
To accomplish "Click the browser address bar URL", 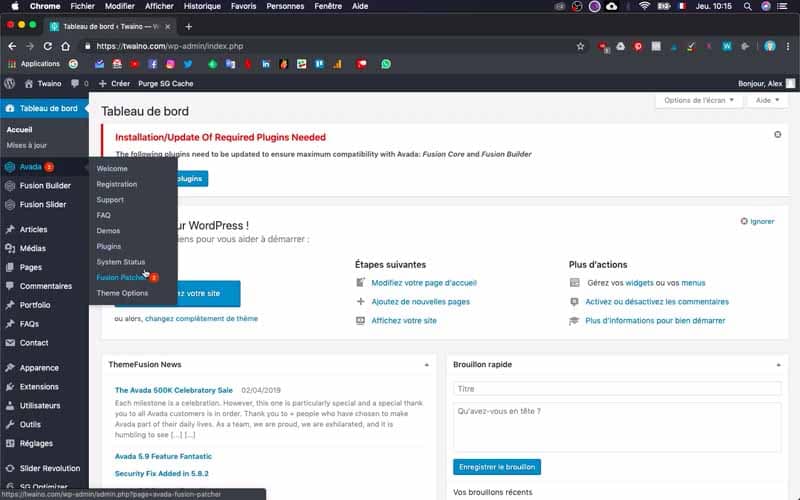I will pos(169,46).
